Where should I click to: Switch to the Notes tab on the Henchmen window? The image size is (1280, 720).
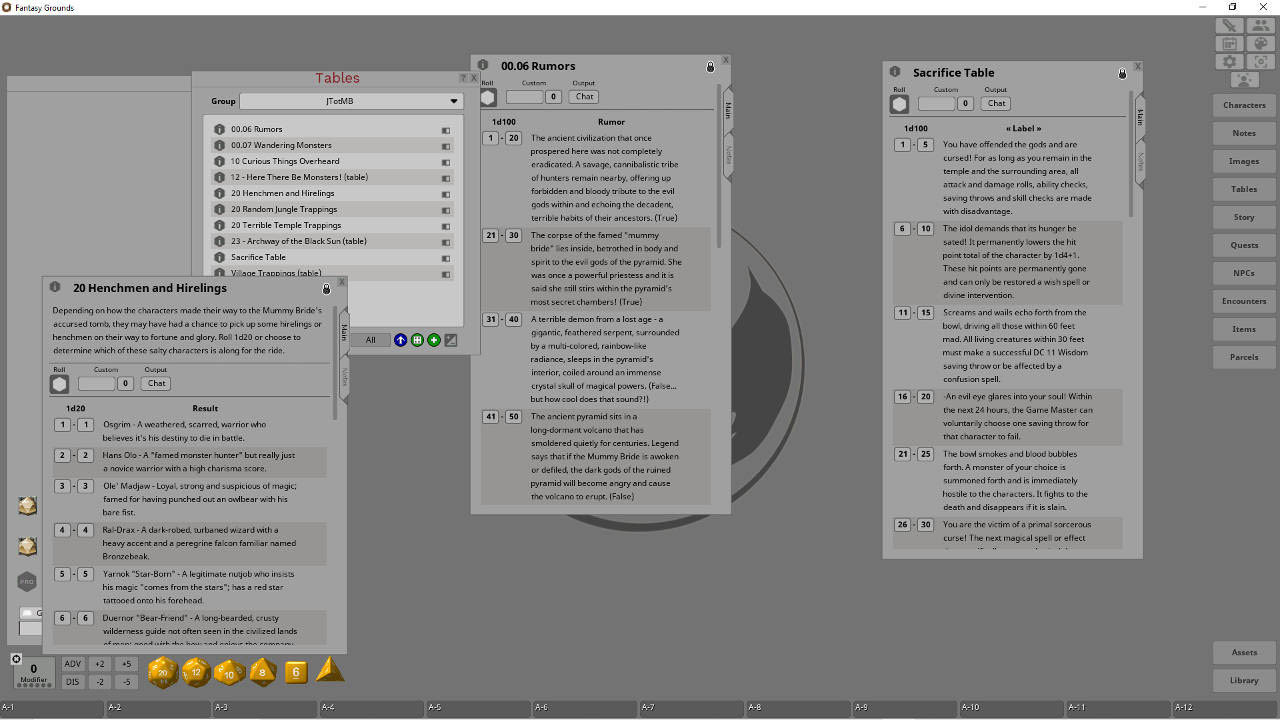click(343, 376)
